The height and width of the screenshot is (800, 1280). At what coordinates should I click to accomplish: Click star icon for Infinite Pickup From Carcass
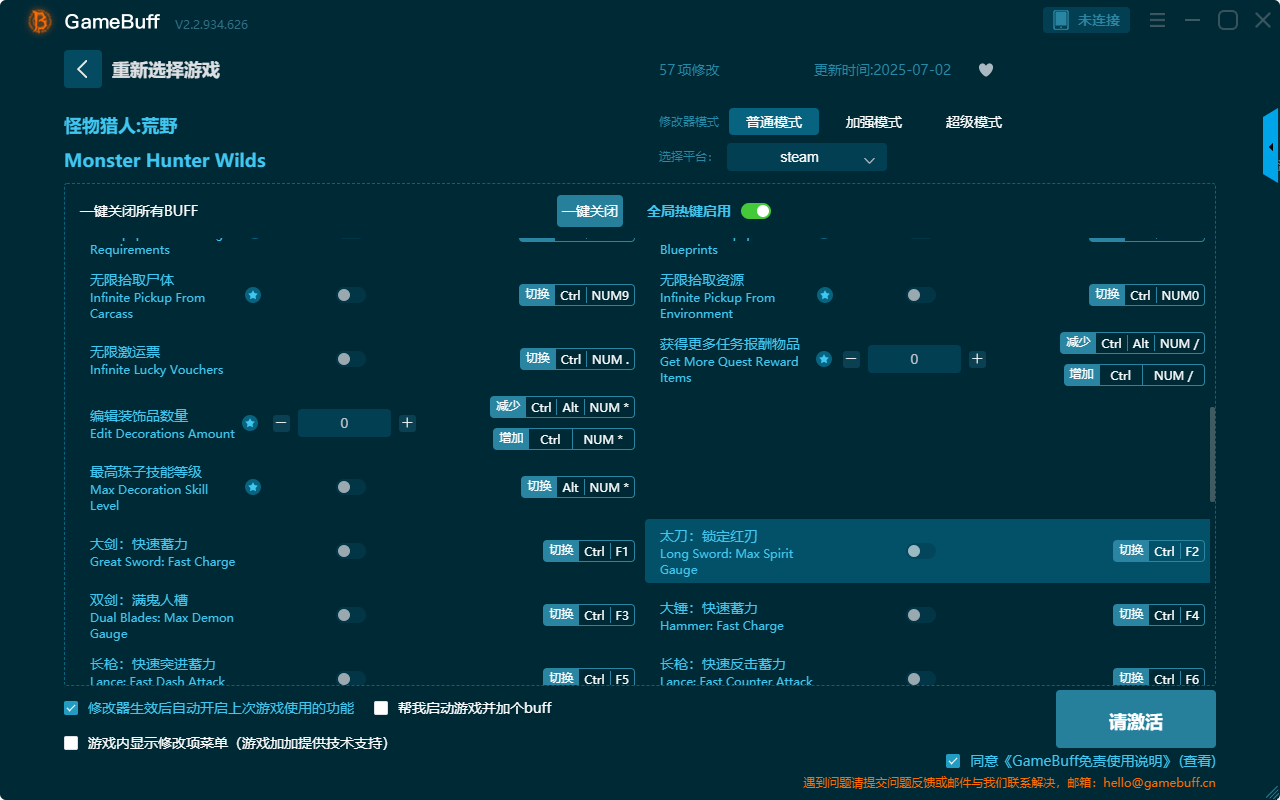tap(253, 295)
